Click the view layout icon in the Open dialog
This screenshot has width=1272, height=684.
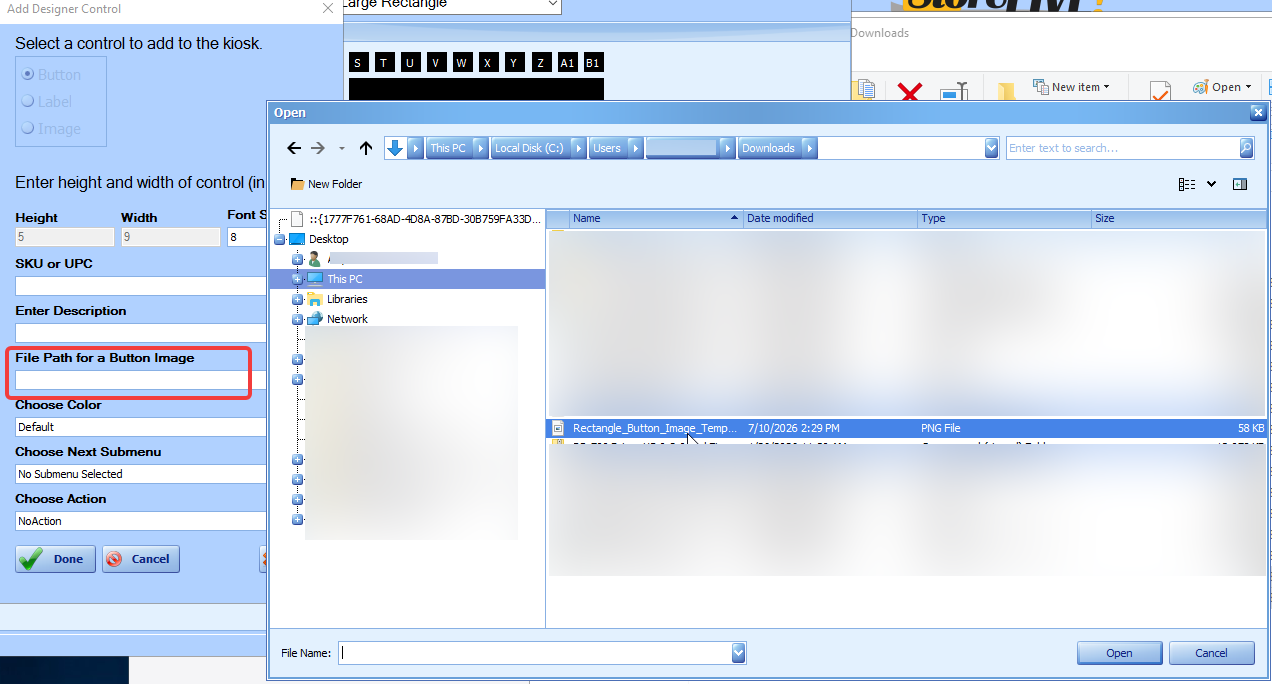point(1187,184)
